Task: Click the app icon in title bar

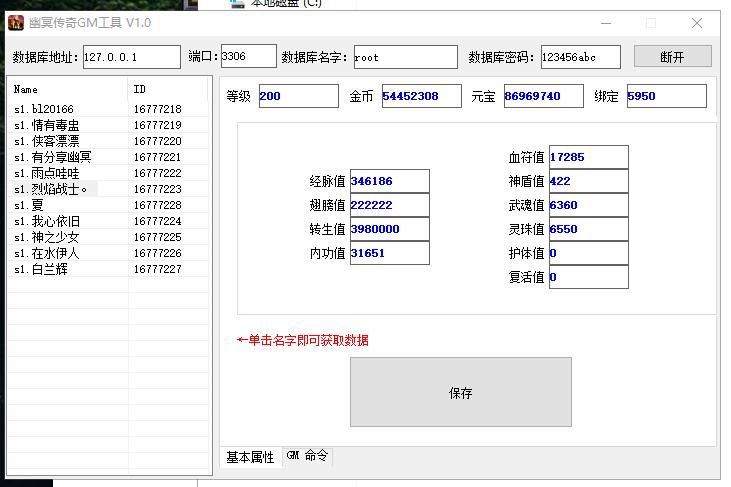Action: [16, 23]
